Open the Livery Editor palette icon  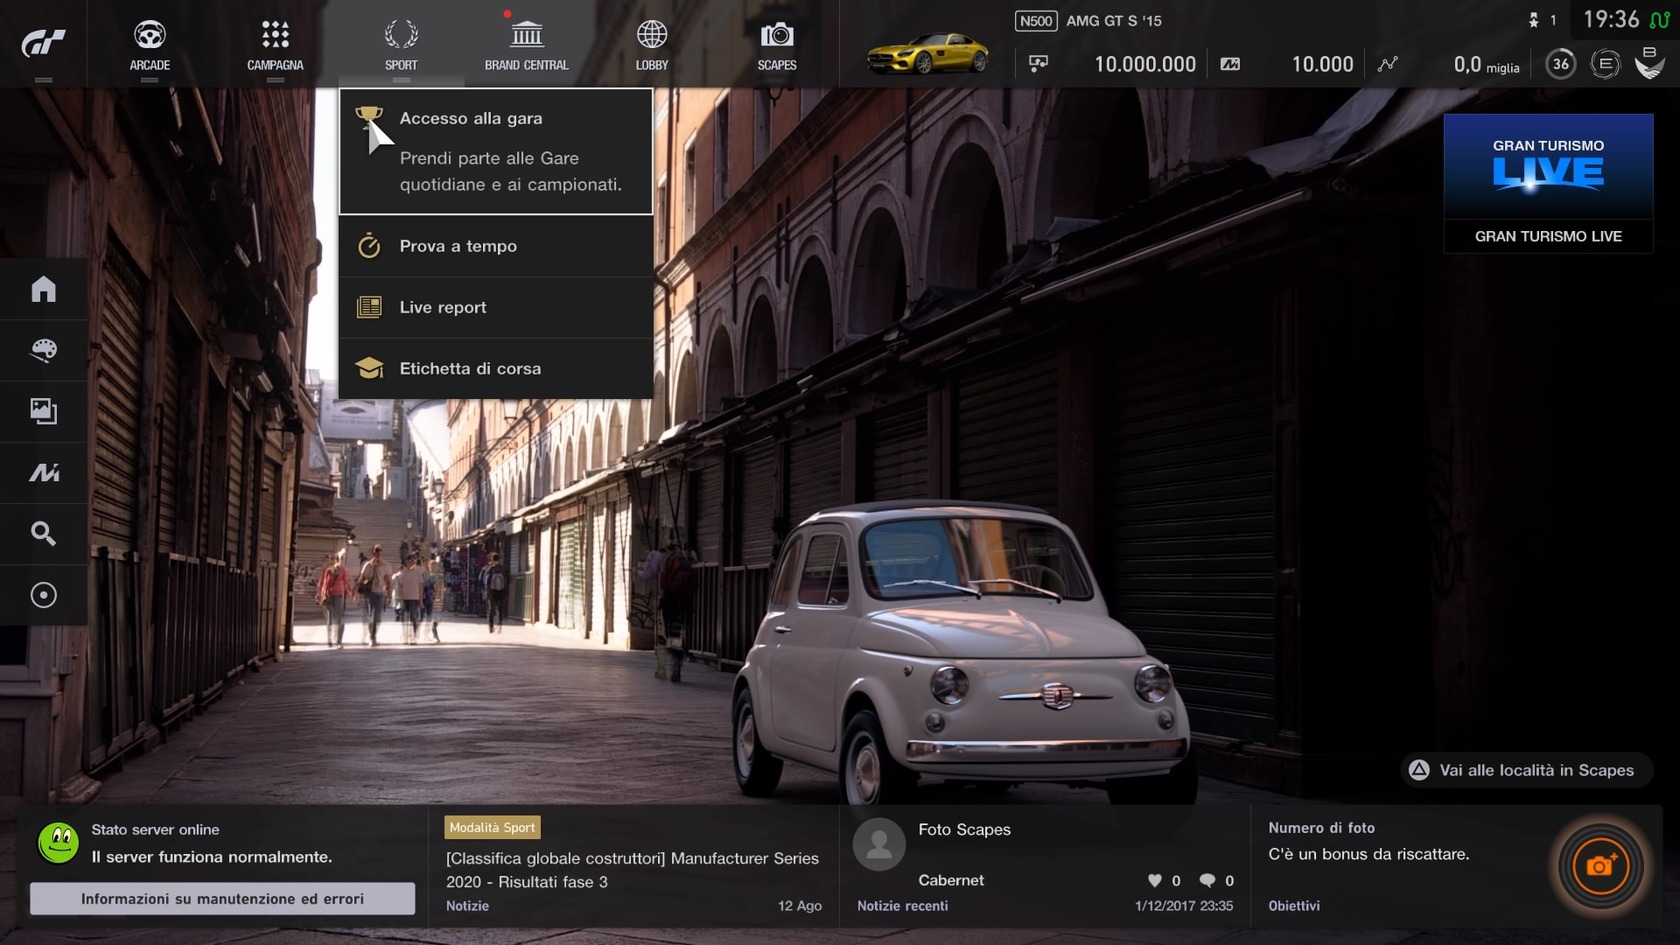click(43, 350)
